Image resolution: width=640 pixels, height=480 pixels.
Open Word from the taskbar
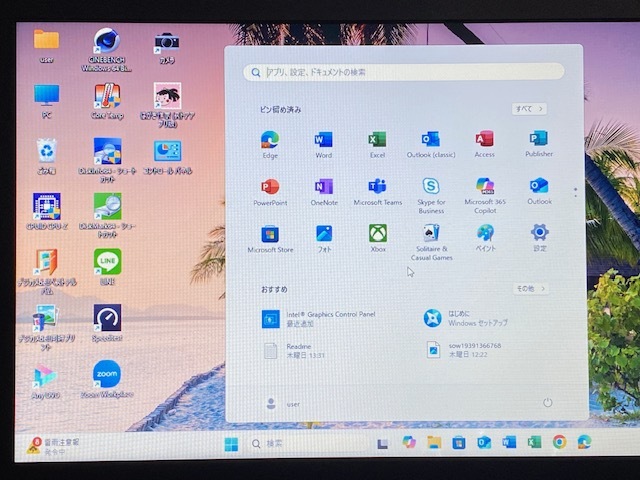[509, 442]
